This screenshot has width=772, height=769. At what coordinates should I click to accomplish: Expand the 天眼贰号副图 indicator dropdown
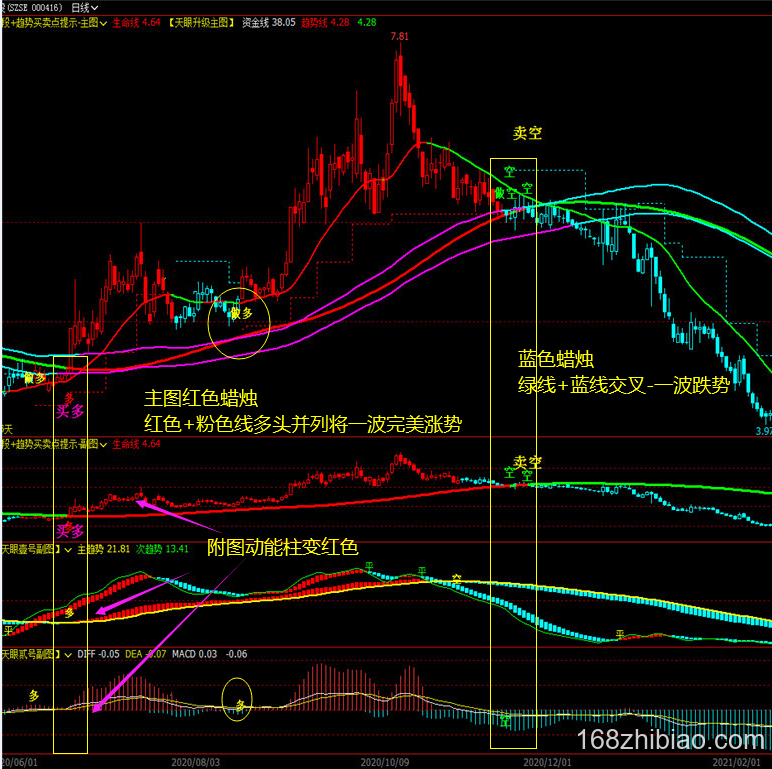(68, 654)
